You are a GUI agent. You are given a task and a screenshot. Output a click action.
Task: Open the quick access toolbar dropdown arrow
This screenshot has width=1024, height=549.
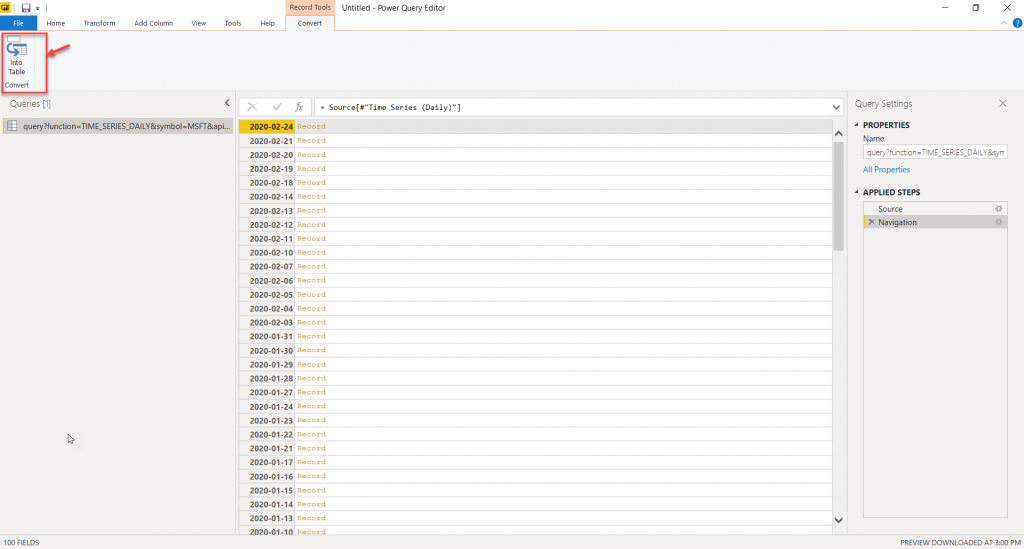37,8
